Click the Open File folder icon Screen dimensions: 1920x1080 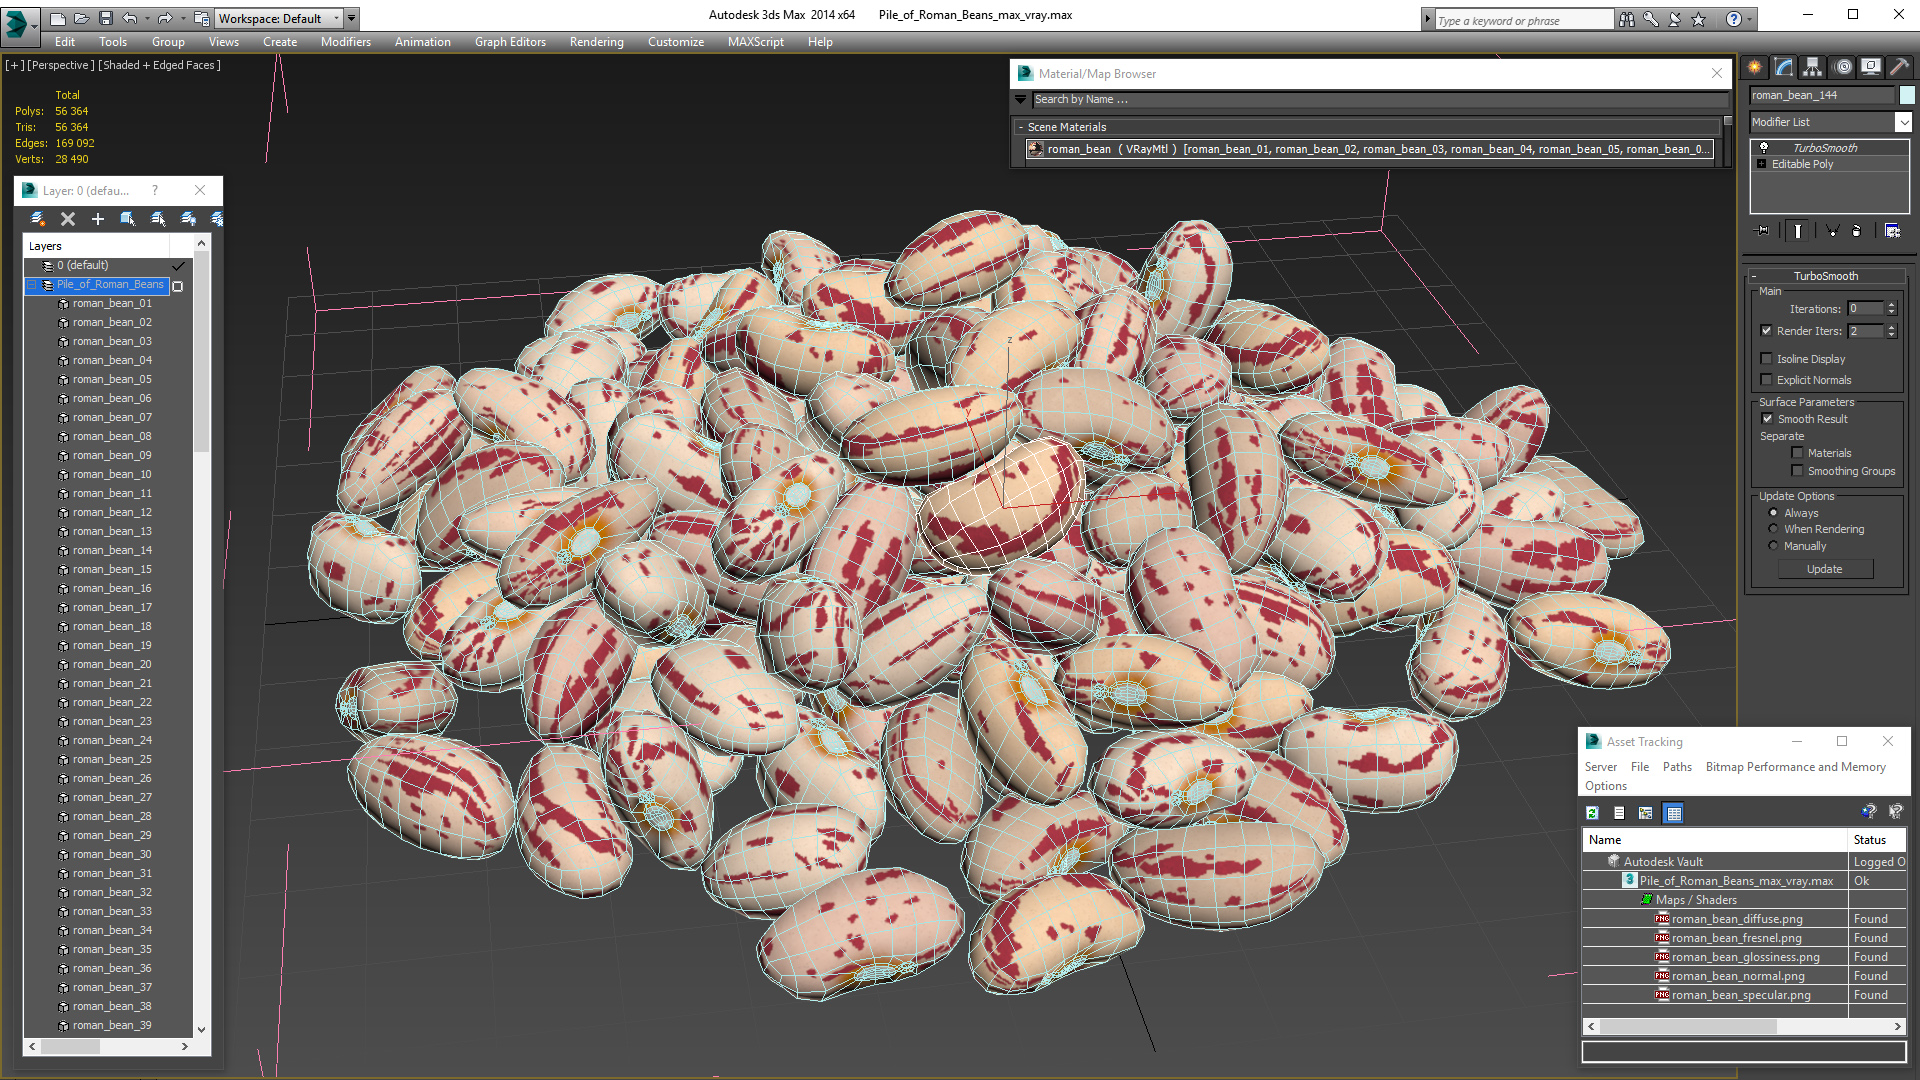point(81,18)
